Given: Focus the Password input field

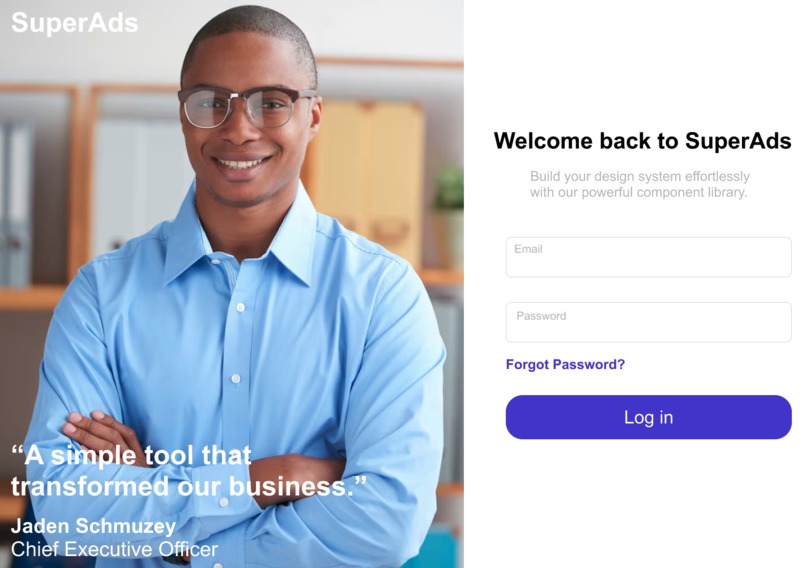Looking at the screenshot, I should (648, 322).
